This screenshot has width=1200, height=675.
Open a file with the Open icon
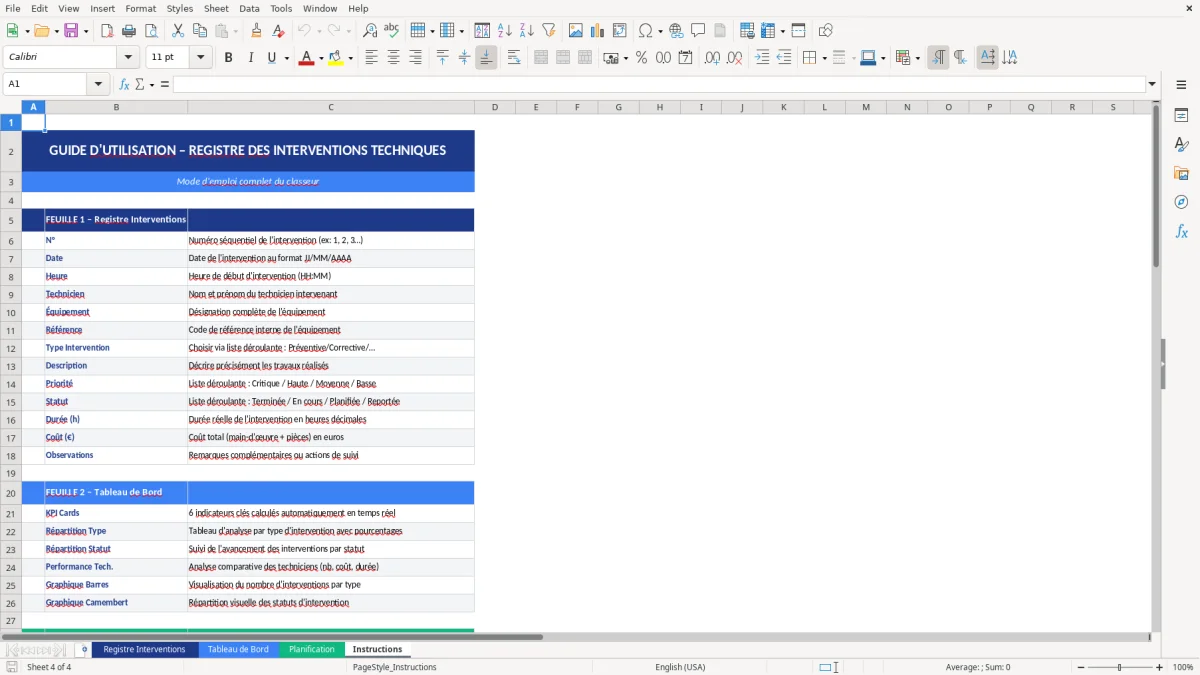click(x=41, y=31)
